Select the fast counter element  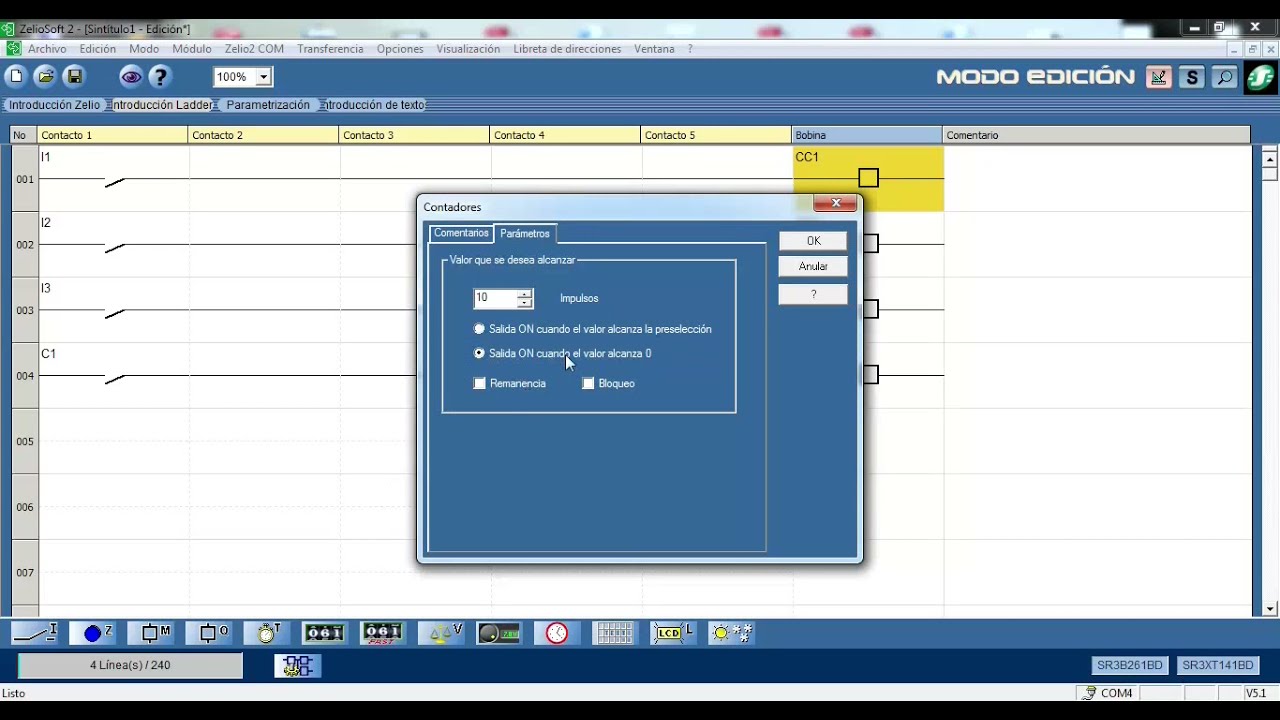pyautogui.click(x=383, y=633)
